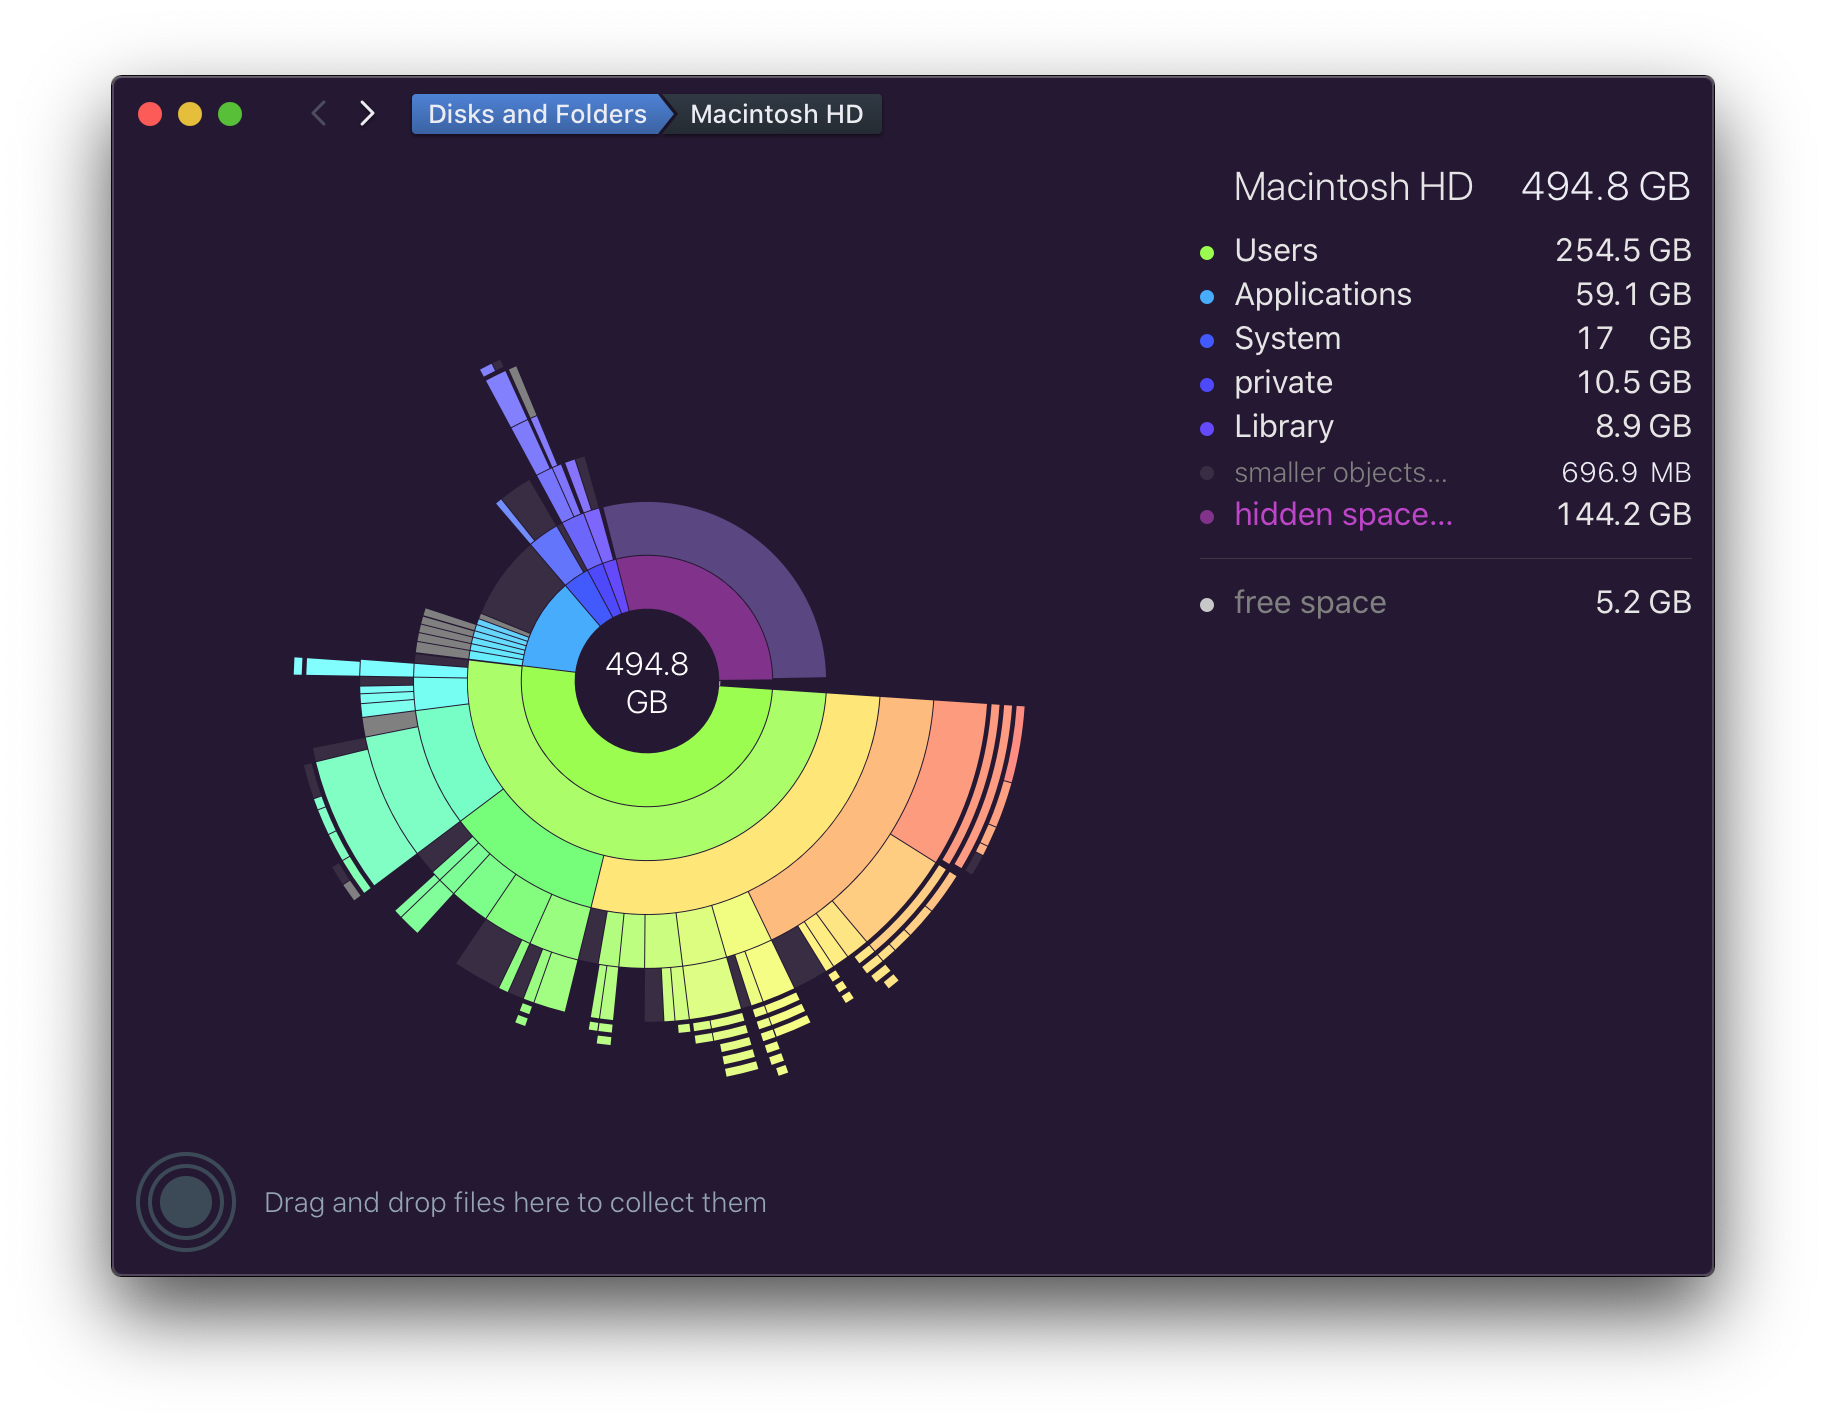Click the Macintosh HD title in the sidebar
Screen dimensions: 1826x1424
coord(1353,187)
